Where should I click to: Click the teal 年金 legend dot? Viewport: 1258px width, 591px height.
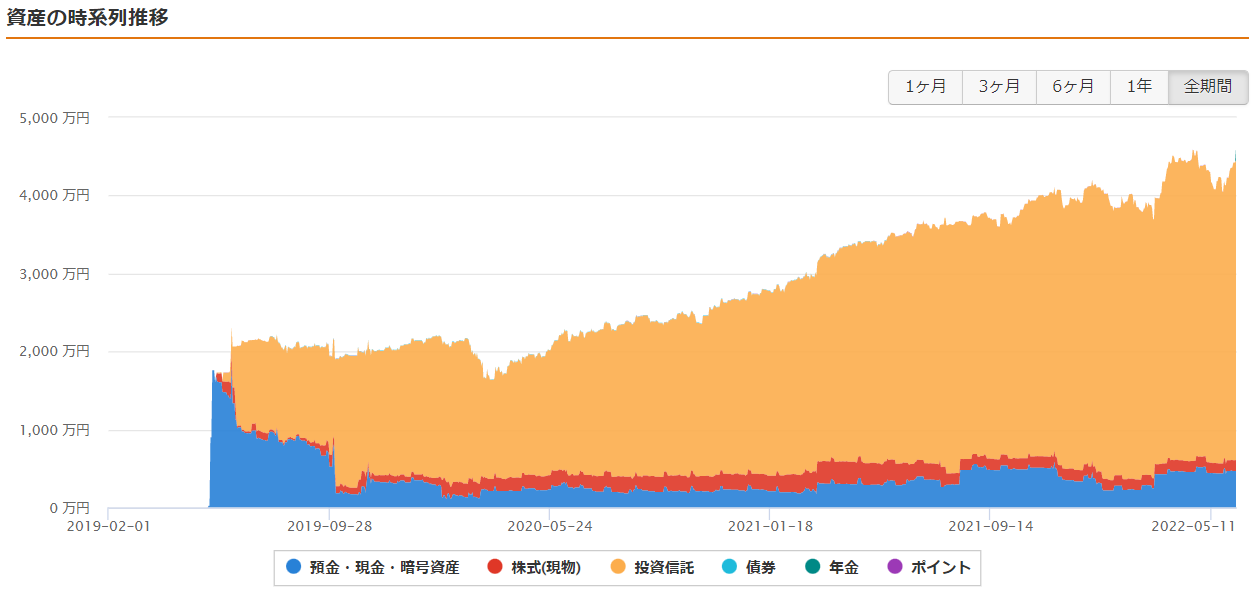click(812, 567)
